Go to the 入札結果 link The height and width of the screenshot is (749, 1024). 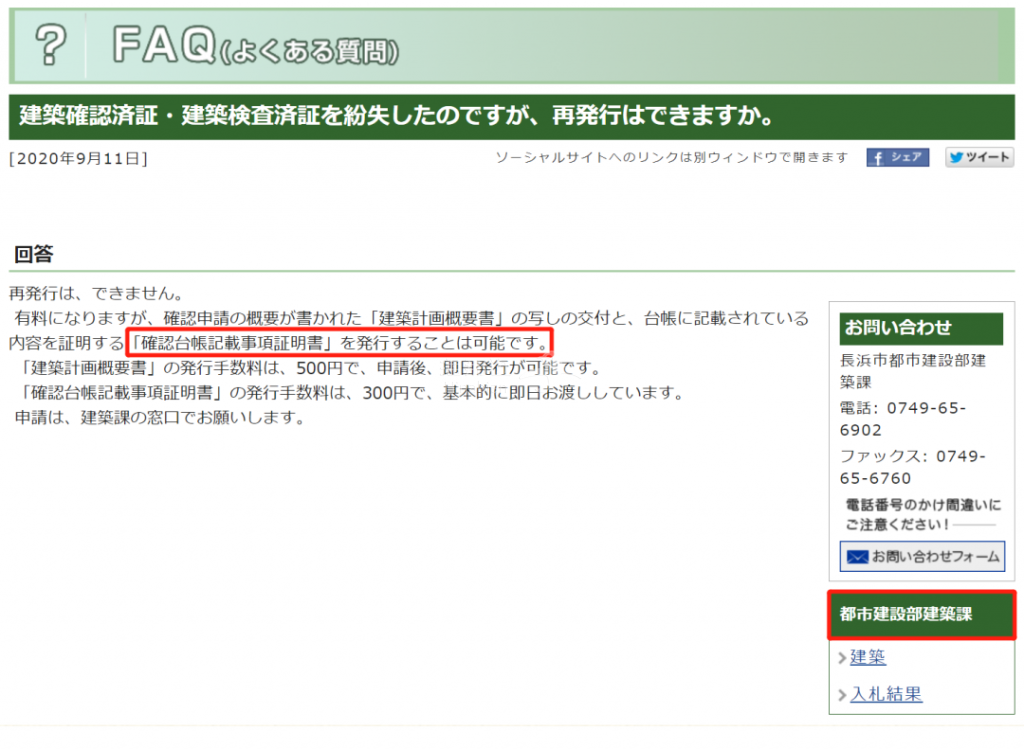tap(886, 694)
